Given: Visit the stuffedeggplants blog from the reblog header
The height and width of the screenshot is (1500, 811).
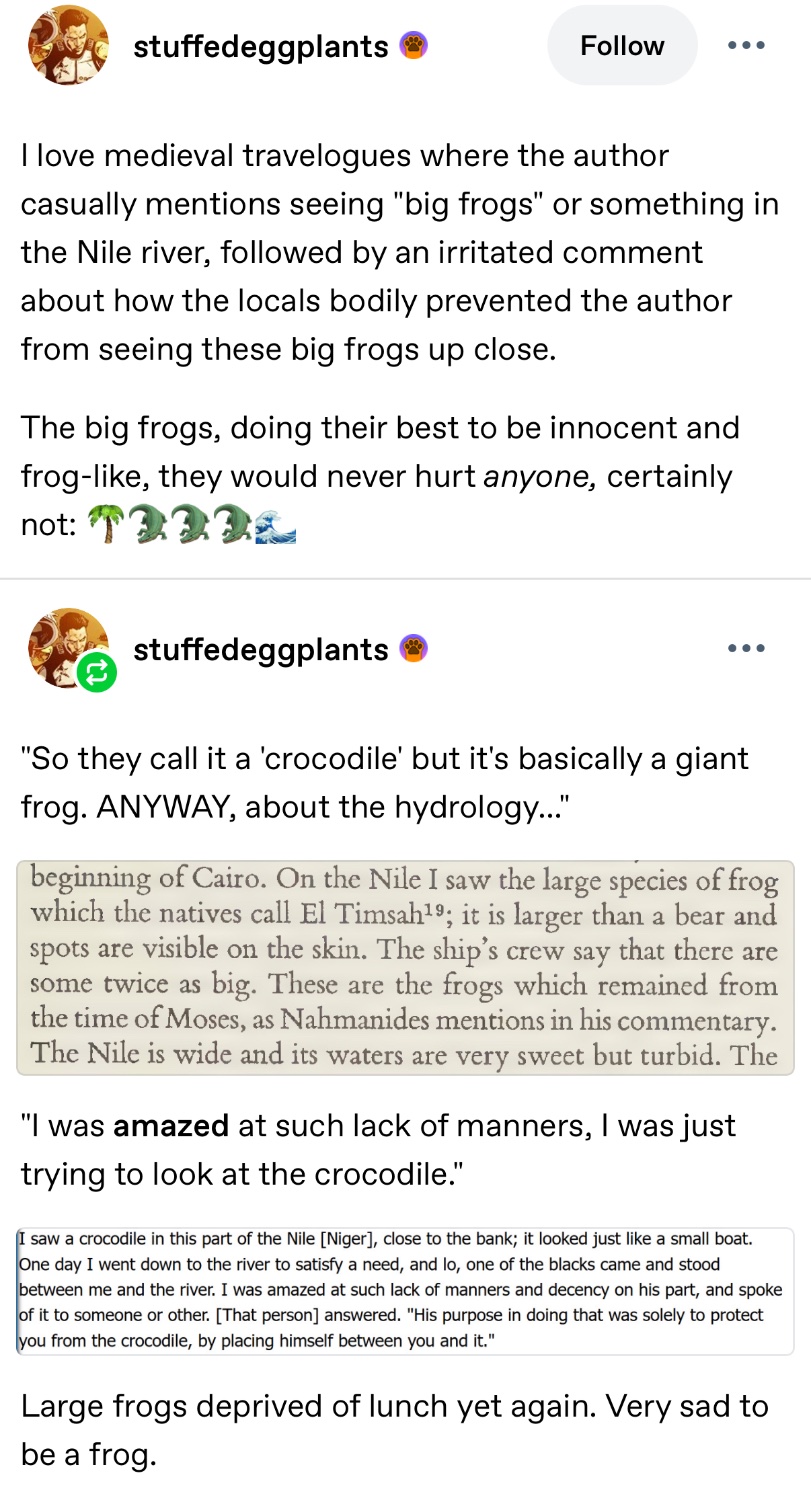Looking at the screenshot, I should point(261,650).
